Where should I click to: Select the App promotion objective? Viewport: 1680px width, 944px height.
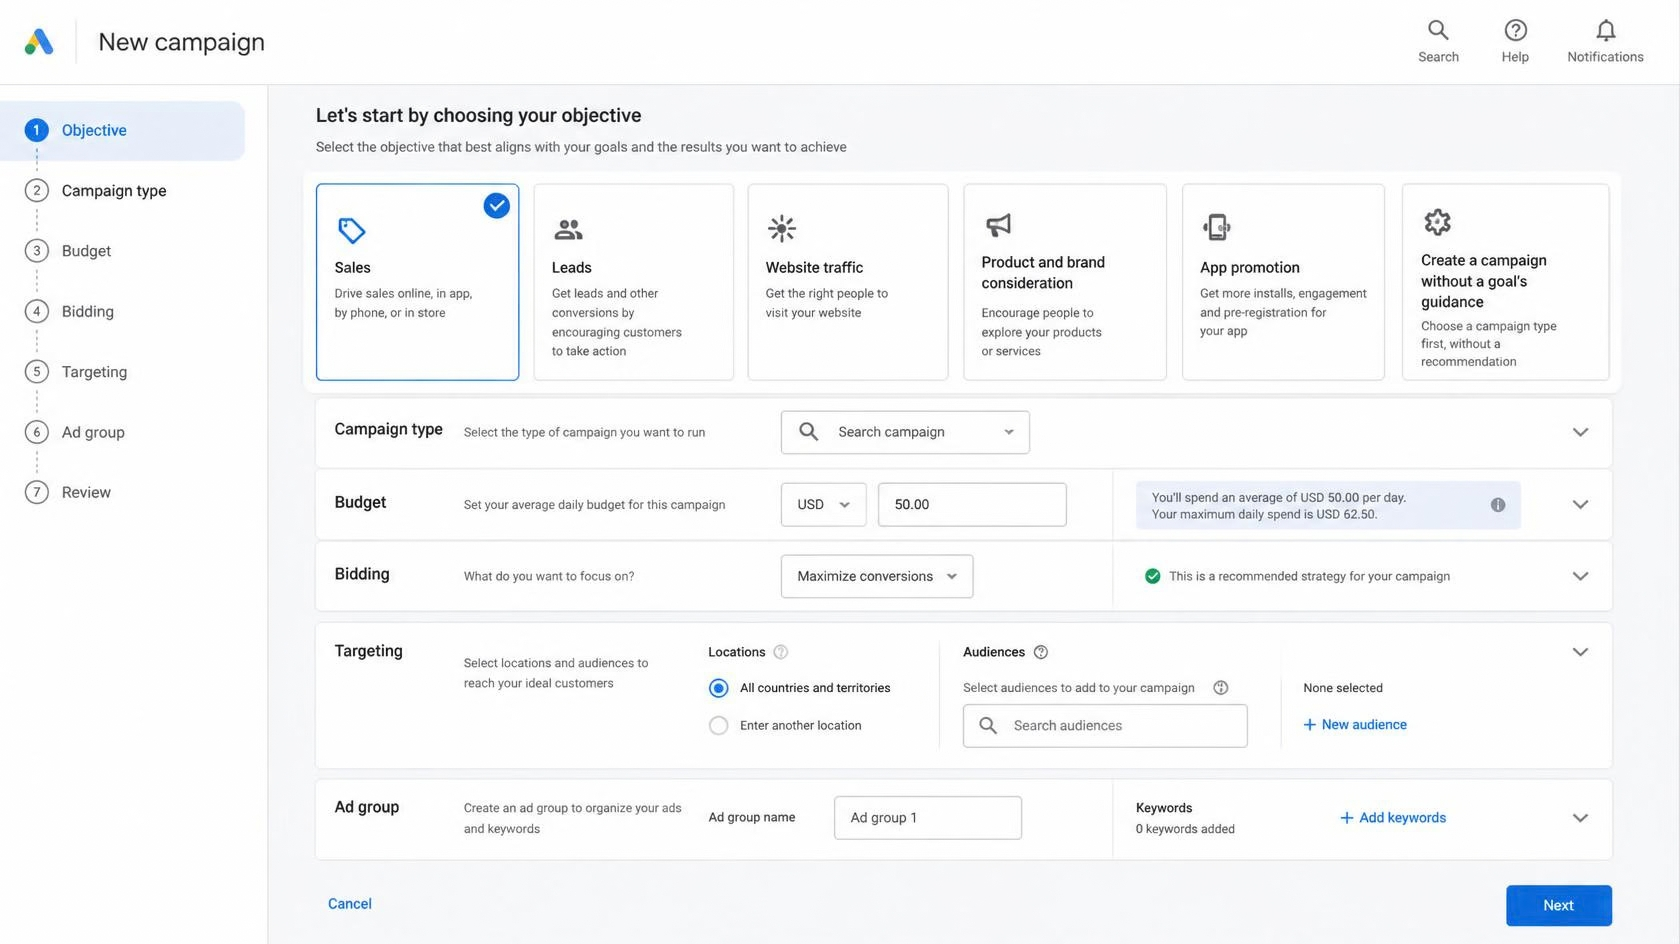[x=1283, y=282]
